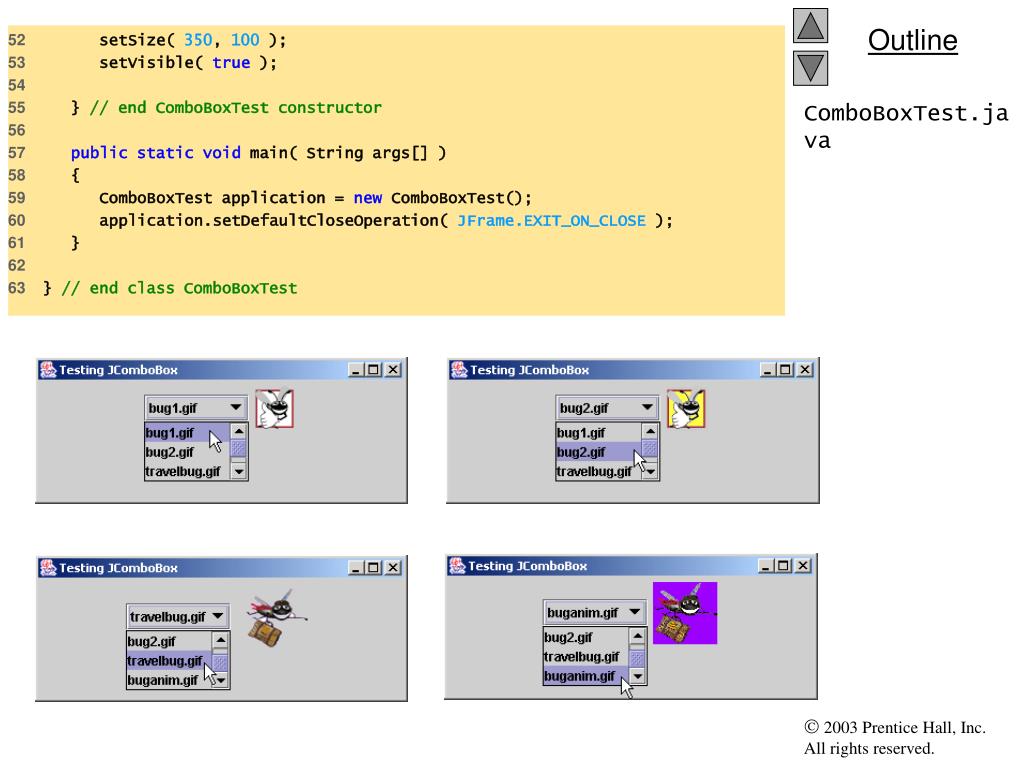Maximize the bug1.gif Testing JComboBox window

[373, 370]
